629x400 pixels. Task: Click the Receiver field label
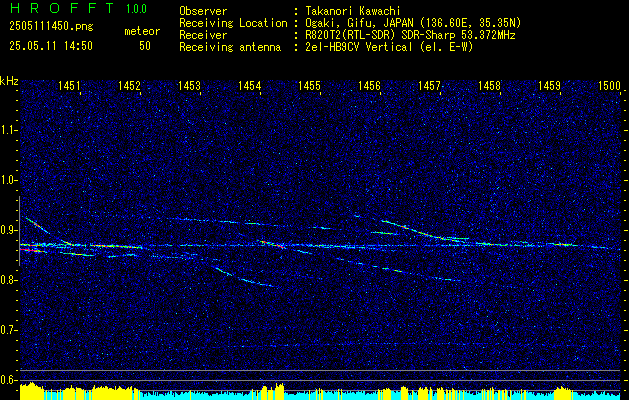[203, 35]
